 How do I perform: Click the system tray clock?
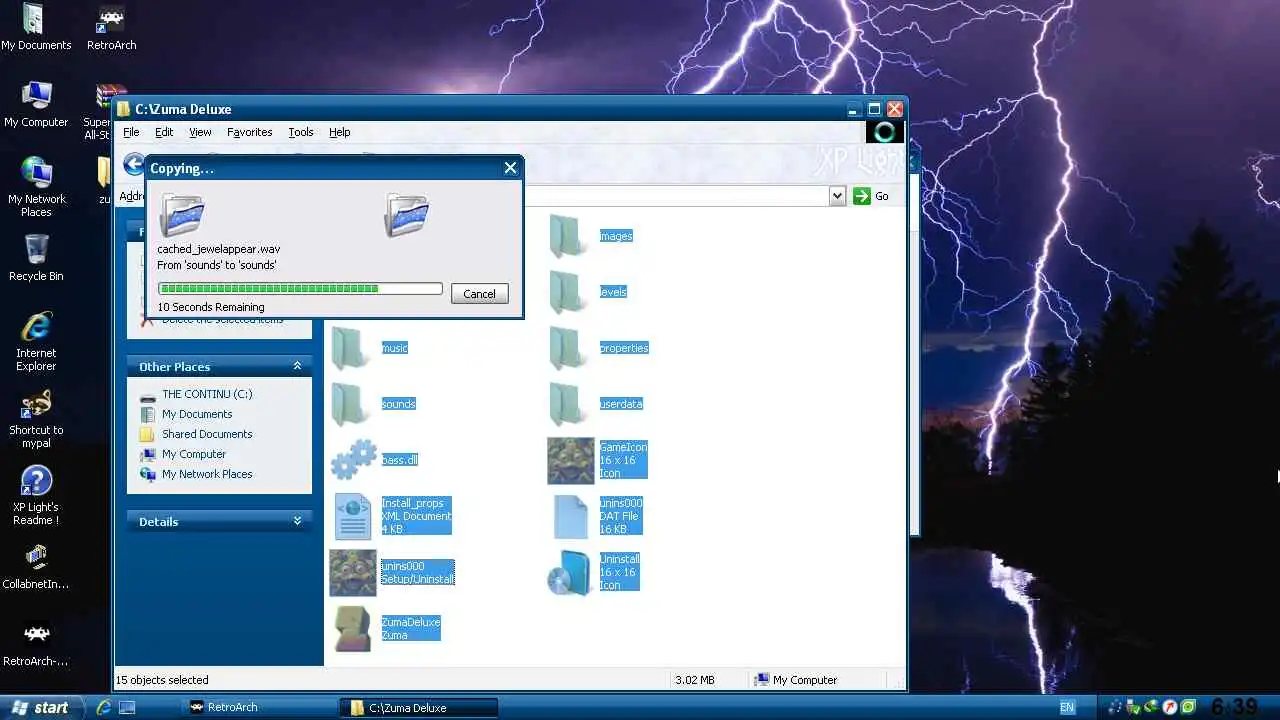pyautogui.click(x=1234, y=708)
